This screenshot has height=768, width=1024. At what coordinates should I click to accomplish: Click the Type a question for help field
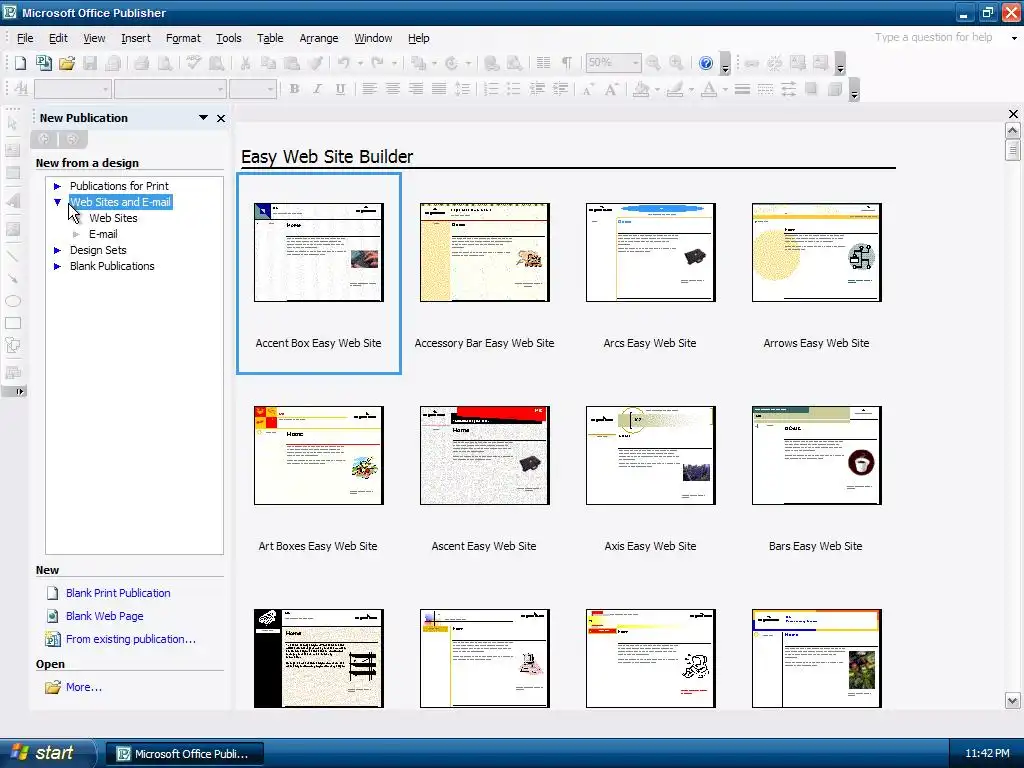(934, 37)
